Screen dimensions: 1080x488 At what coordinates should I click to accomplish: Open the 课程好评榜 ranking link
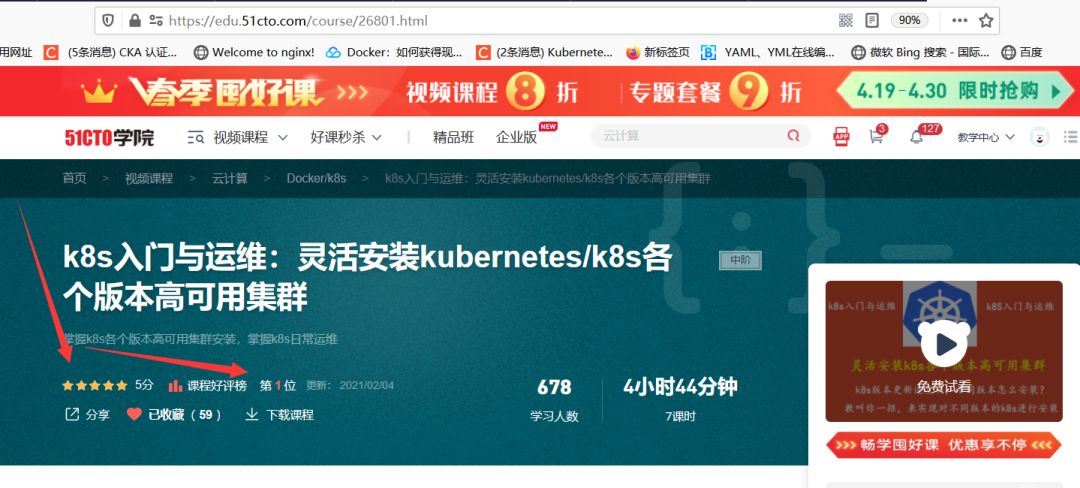[x=208, y=385]
